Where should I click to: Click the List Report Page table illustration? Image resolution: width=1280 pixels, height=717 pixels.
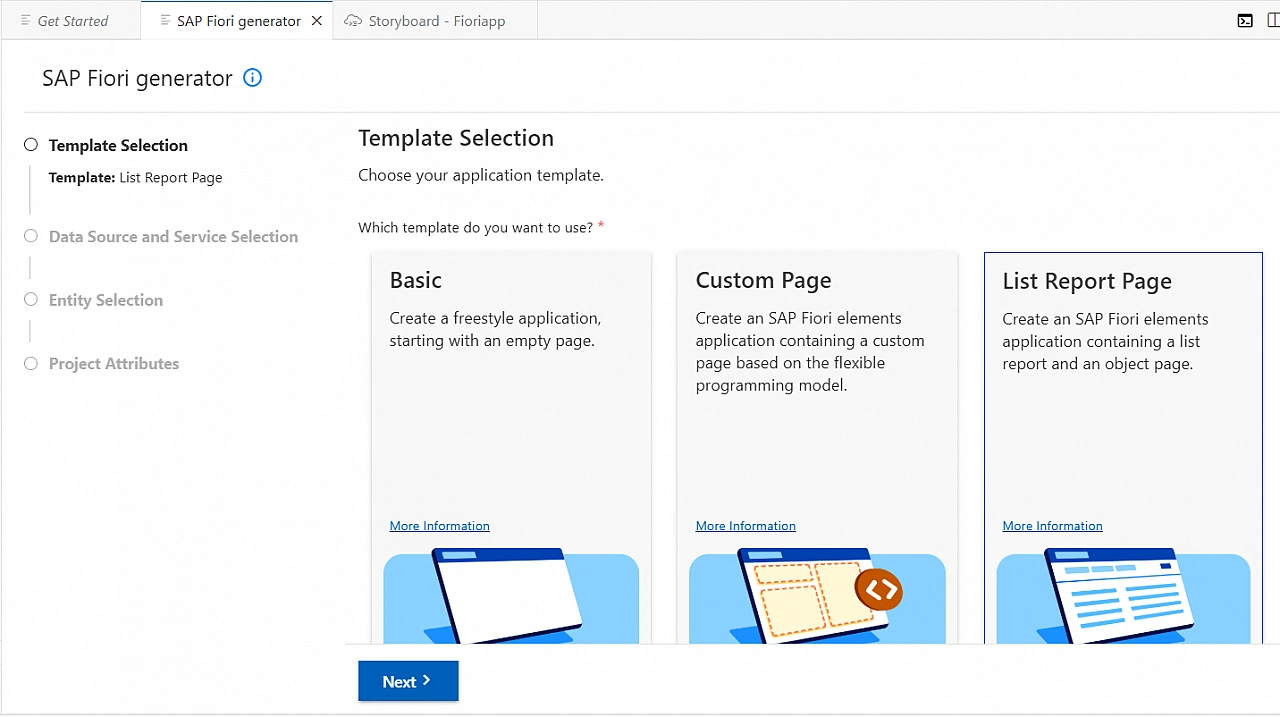(1122, 597)
